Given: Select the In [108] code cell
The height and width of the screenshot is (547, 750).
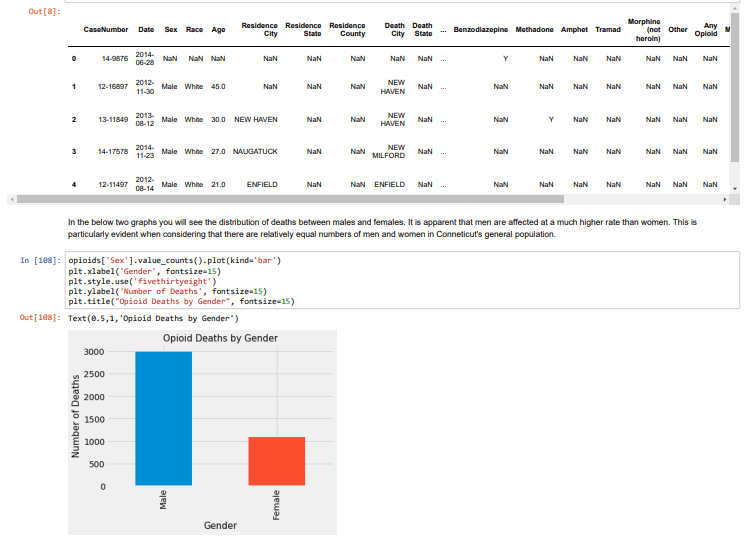Looking at the screenshot, I should (x=400, y=281).
